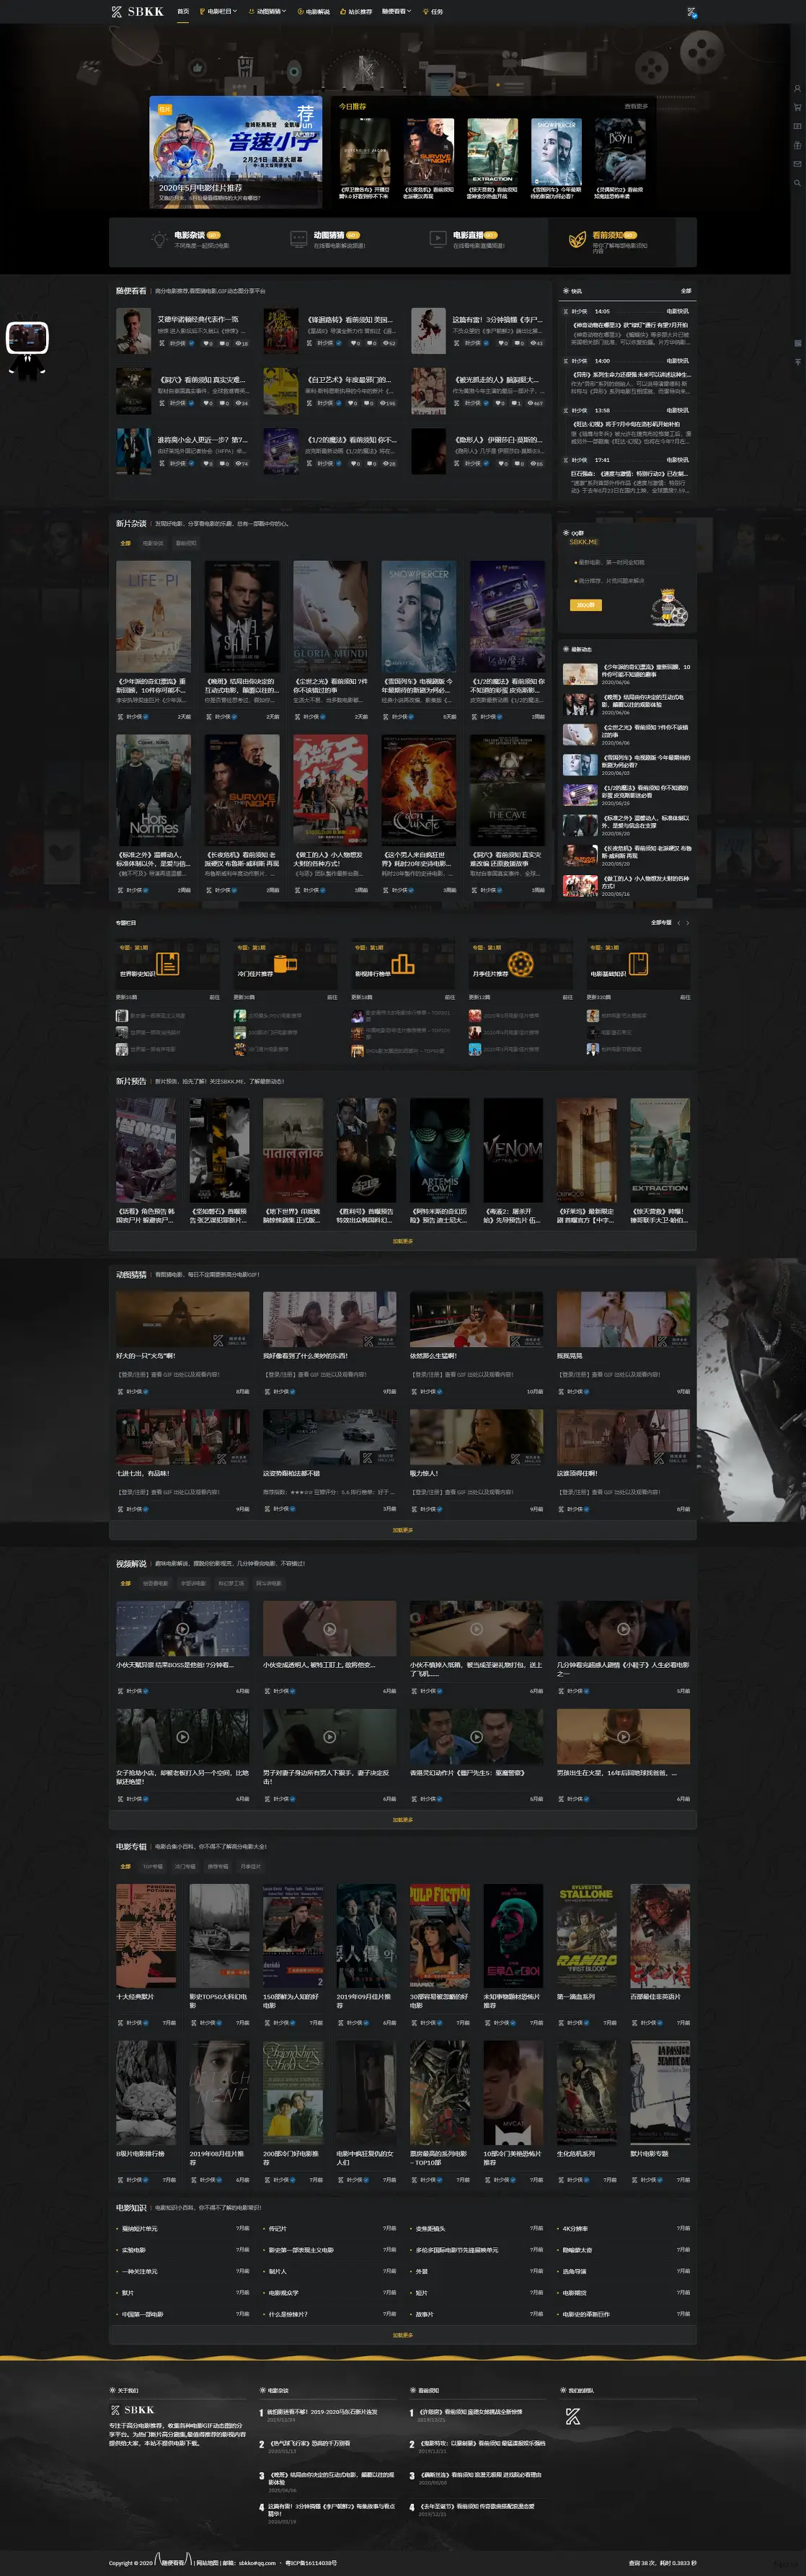Open the SURVIVE THE NIGHT poster in 新片杂谈

click(x=242, y=790)
